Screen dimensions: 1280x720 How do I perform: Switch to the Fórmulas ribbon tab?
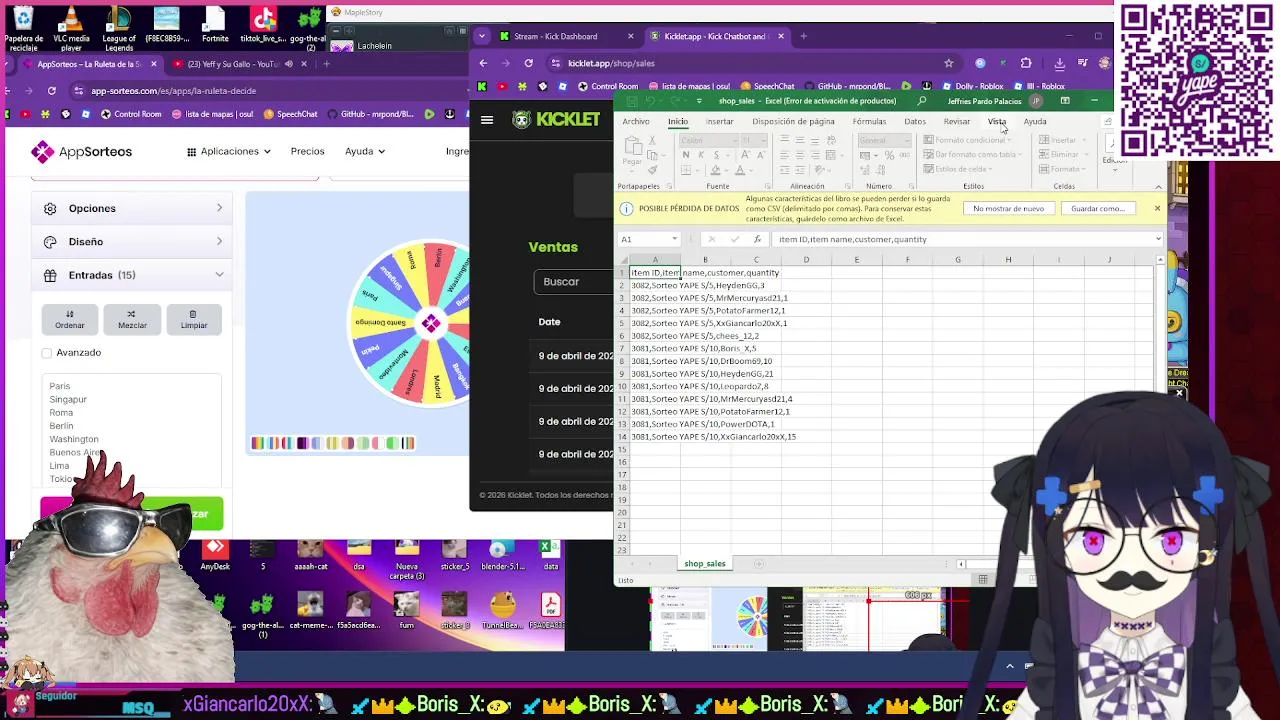(869, 122)
